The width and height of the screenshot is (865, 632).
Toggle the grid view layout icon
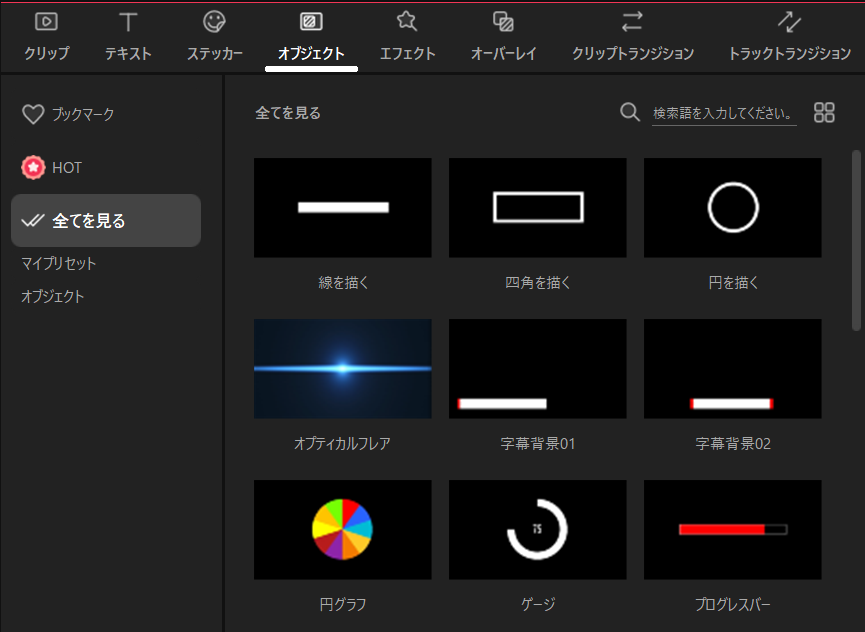824,112
